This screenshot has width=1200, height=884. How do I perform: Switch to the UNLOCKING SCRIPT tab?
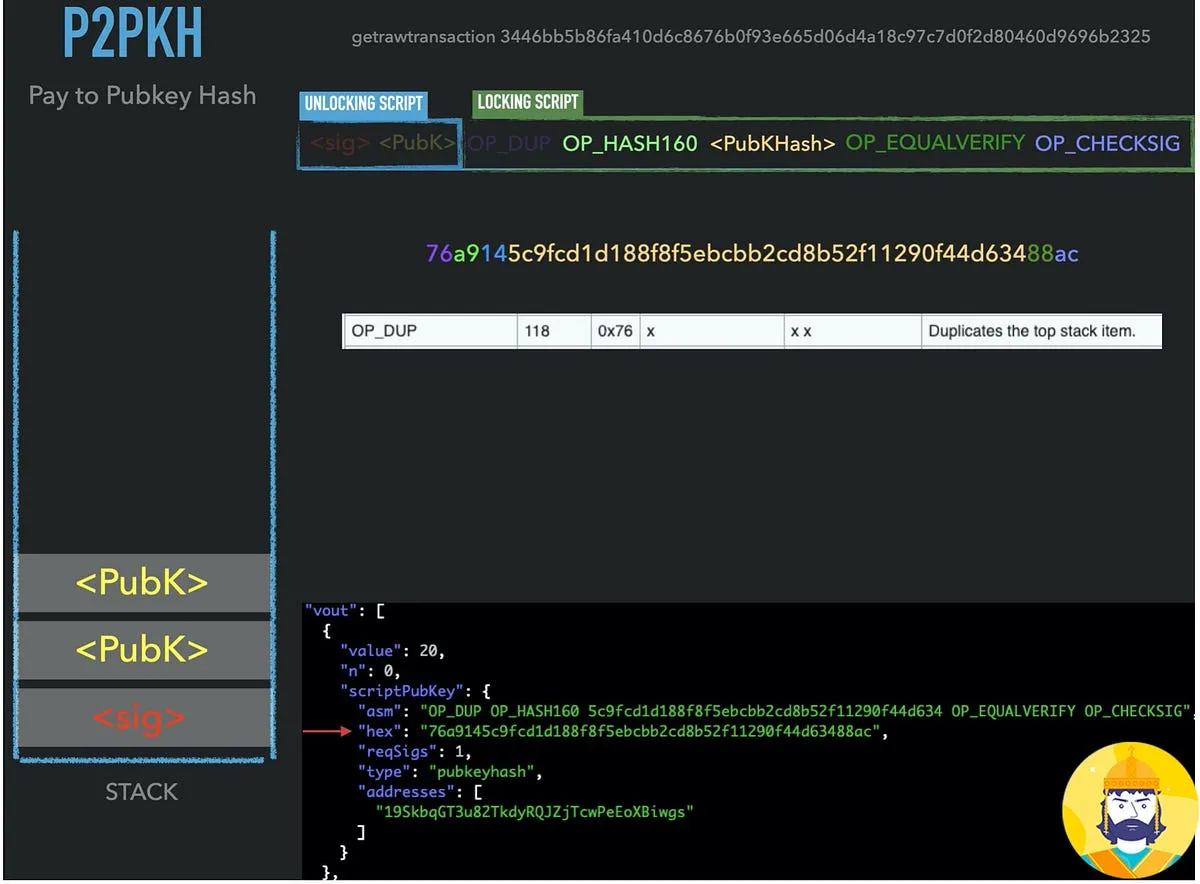[363, 103]
